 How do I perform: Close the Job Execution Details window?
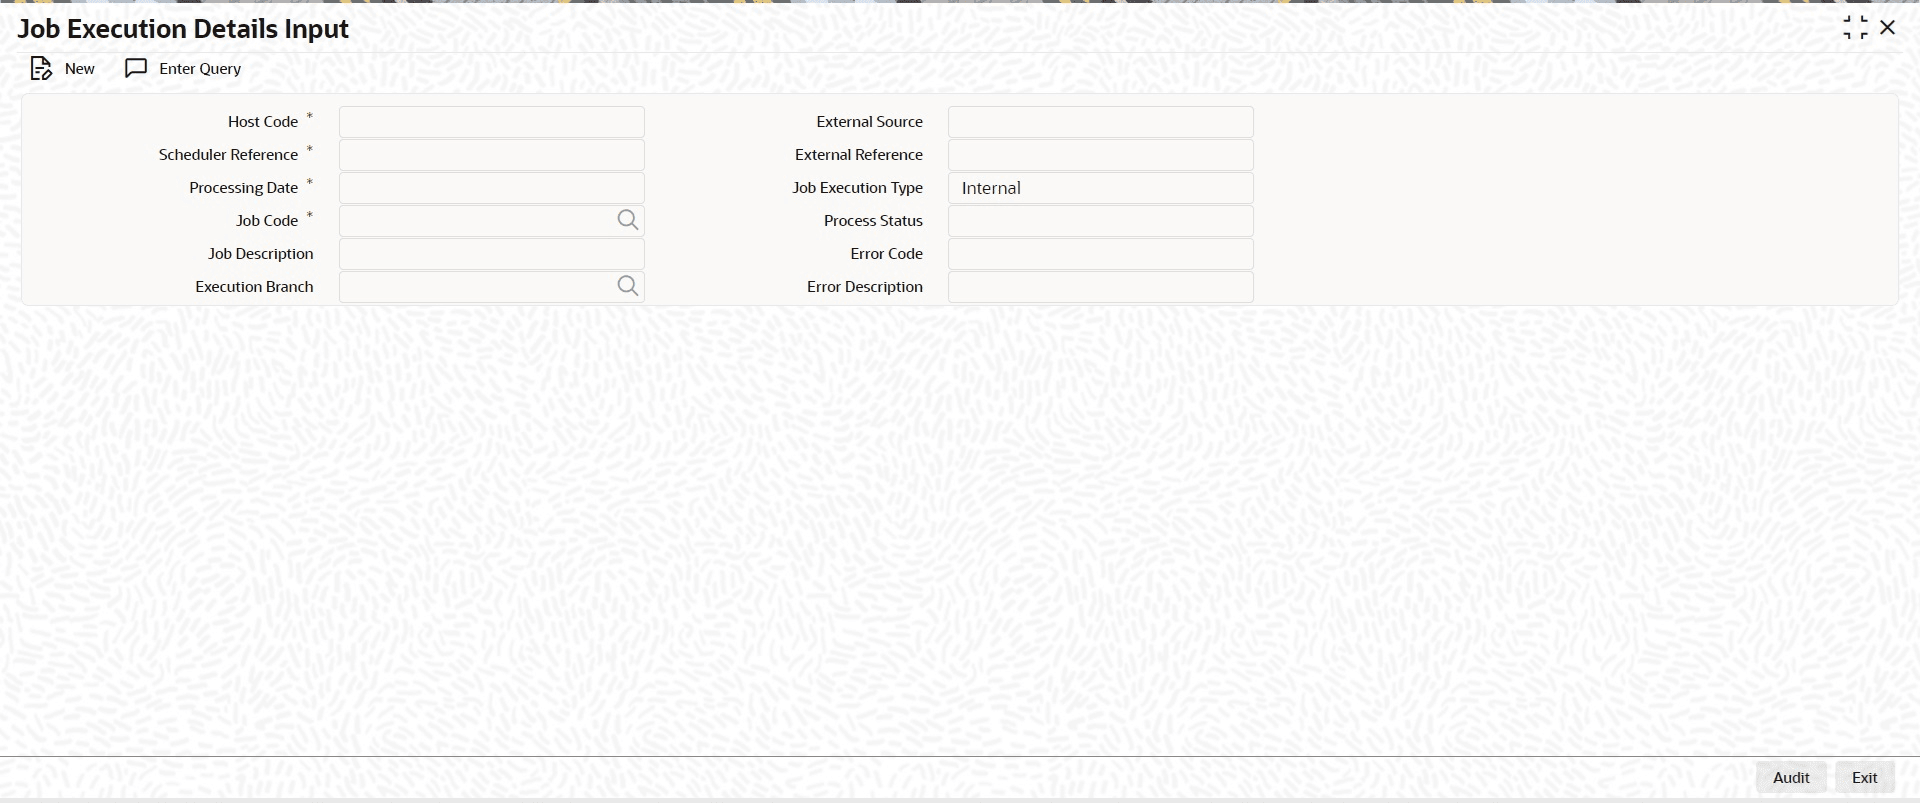pyautogui.click(x=1888, y=28)
